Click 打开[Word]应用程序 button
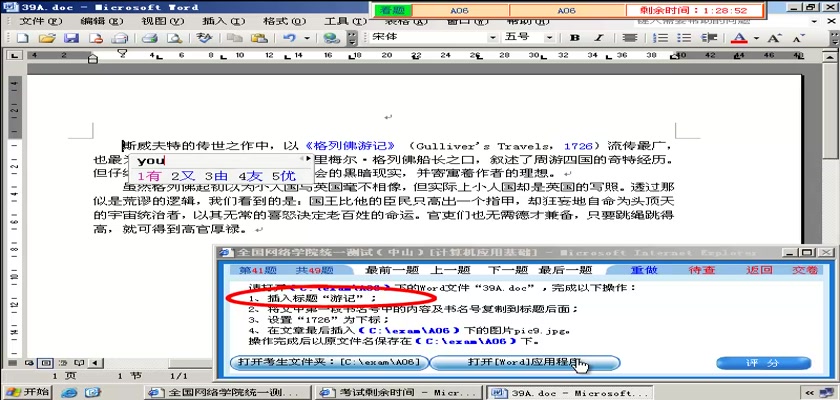This screenshot has width=840, height=400. 525,363
